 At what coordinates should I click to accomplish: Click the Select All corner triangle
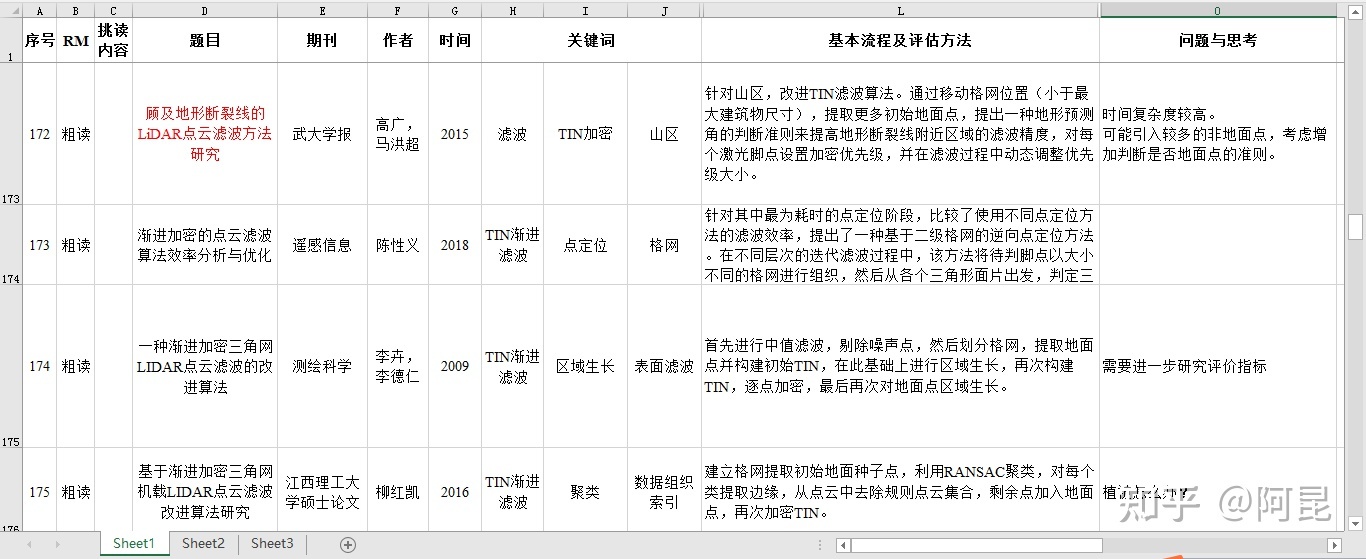[11, 11]
